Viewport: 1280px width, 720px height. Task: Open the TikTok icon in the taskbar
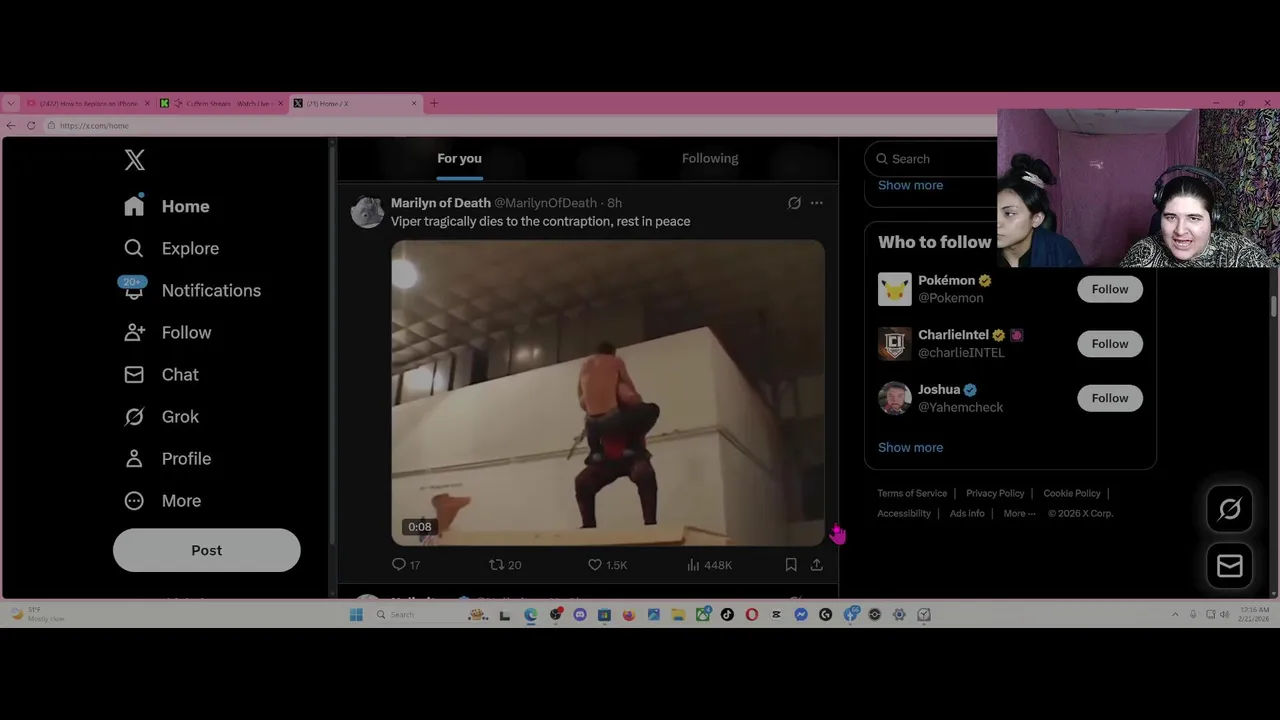tap(727, 615)
